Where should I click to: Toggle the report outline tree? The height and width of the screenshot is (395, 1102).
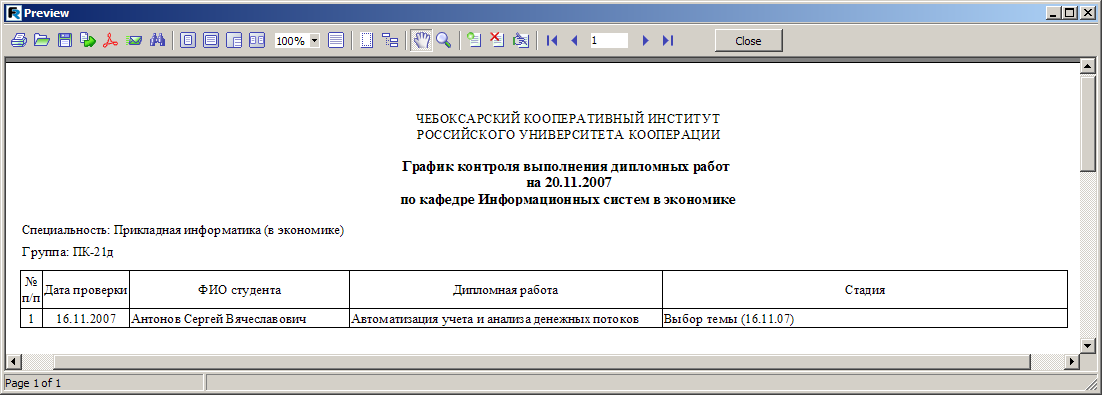(390, 41)
